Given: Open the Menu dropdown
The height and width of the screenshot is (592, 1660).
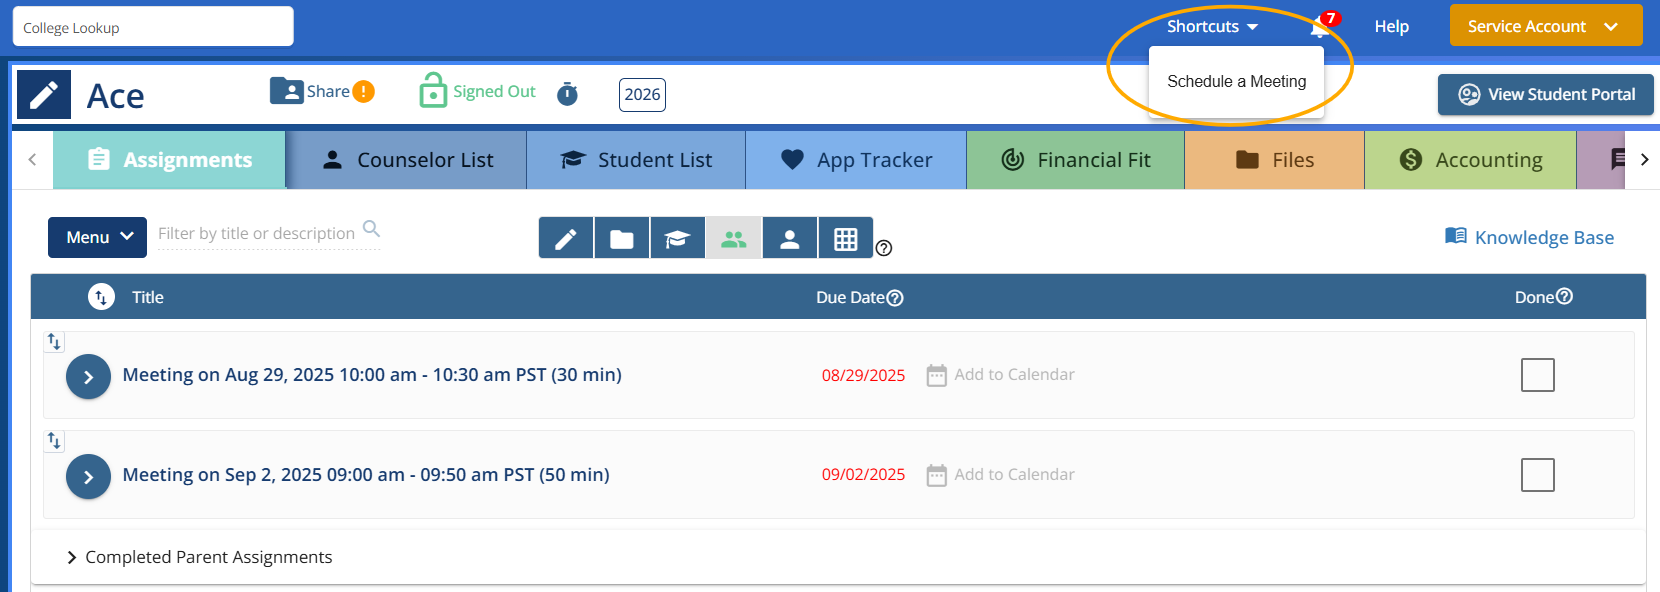Looking at the screenshot, I should coord(98,237).
